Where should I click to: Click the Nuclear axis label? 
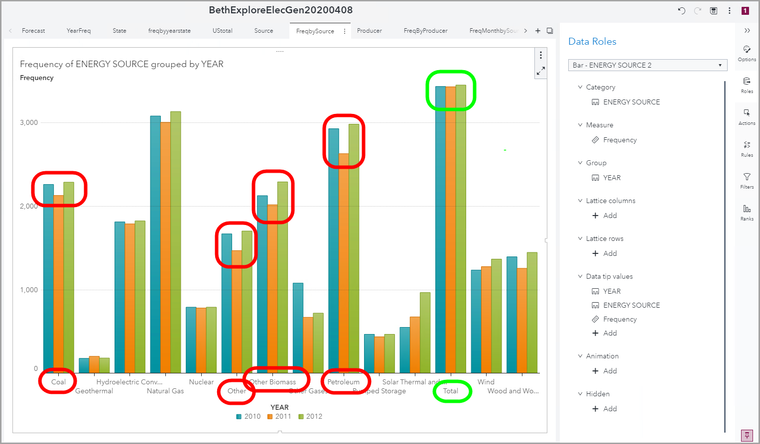pyautogui.click(x=201, y=382)
